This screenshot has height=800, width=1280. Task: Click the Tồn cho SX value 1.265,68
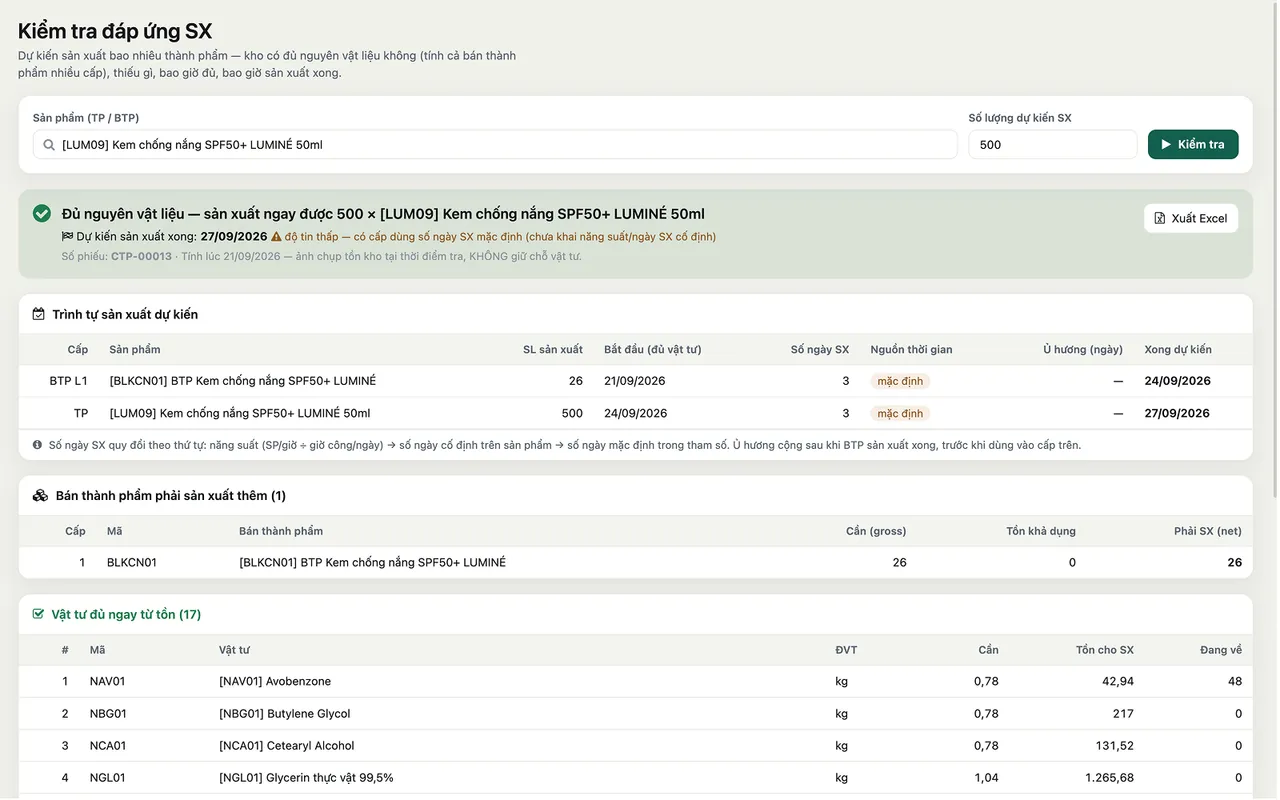(x=1108, y=778)
